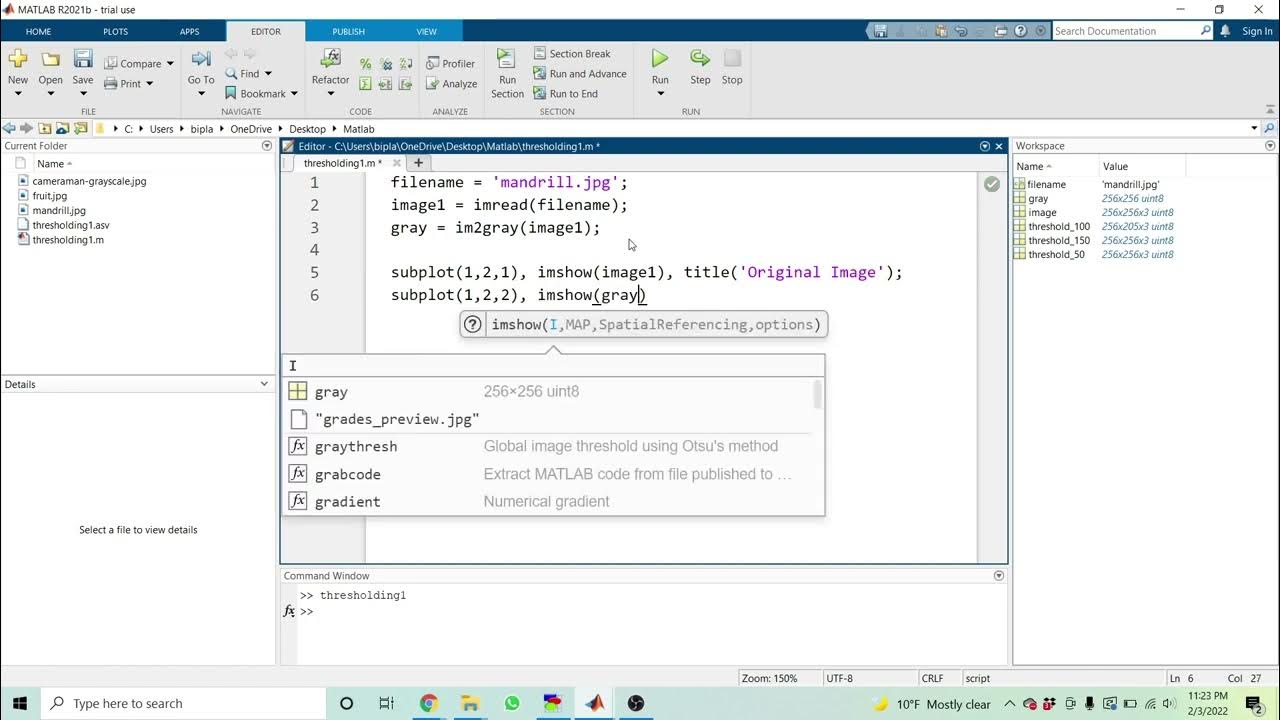The width and height of the screenshot is (1280, 720).
Task: Select threshold_150 variable in Workspace
Action: [1059, 241]
